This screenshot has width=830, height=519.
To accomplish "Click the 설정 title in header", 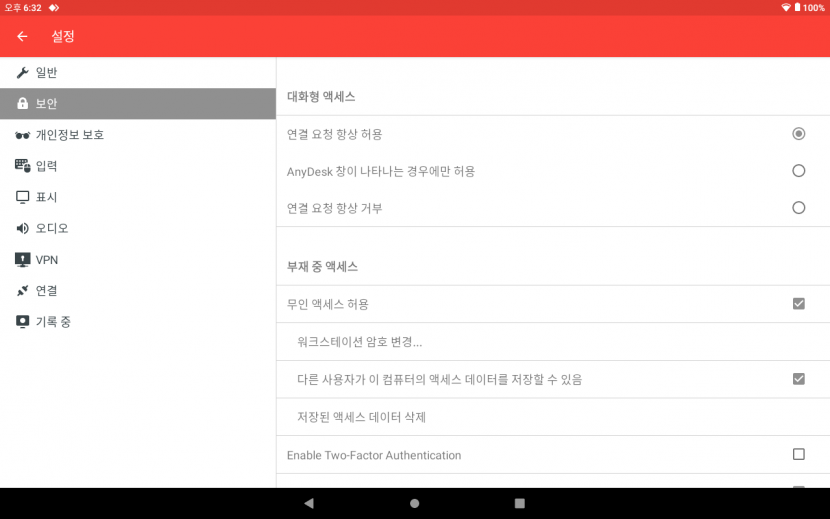I will (62, 36).
